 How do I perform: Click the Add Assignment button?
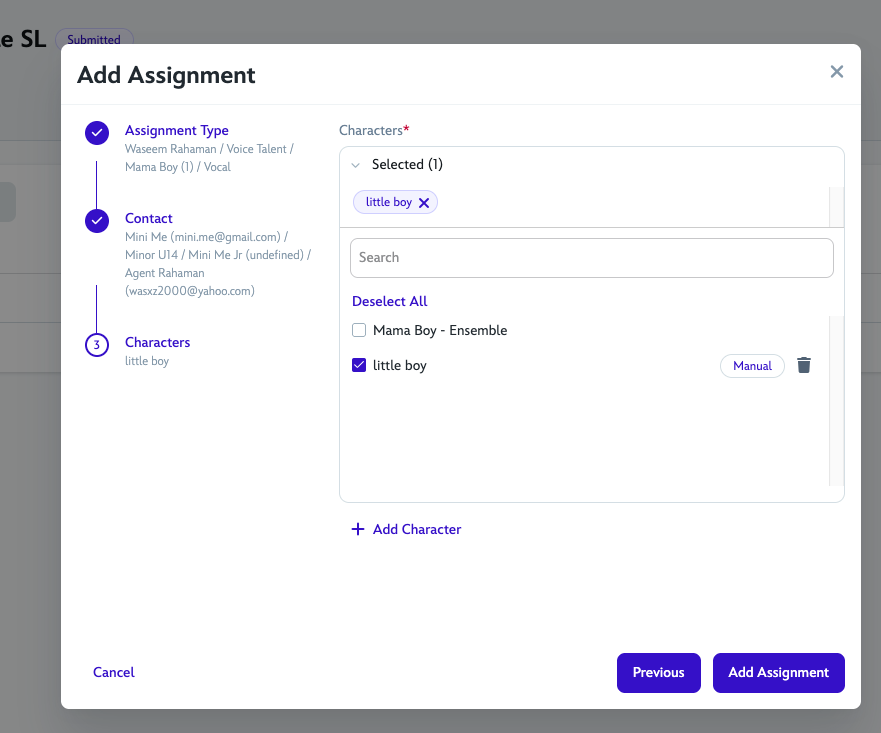778,672
